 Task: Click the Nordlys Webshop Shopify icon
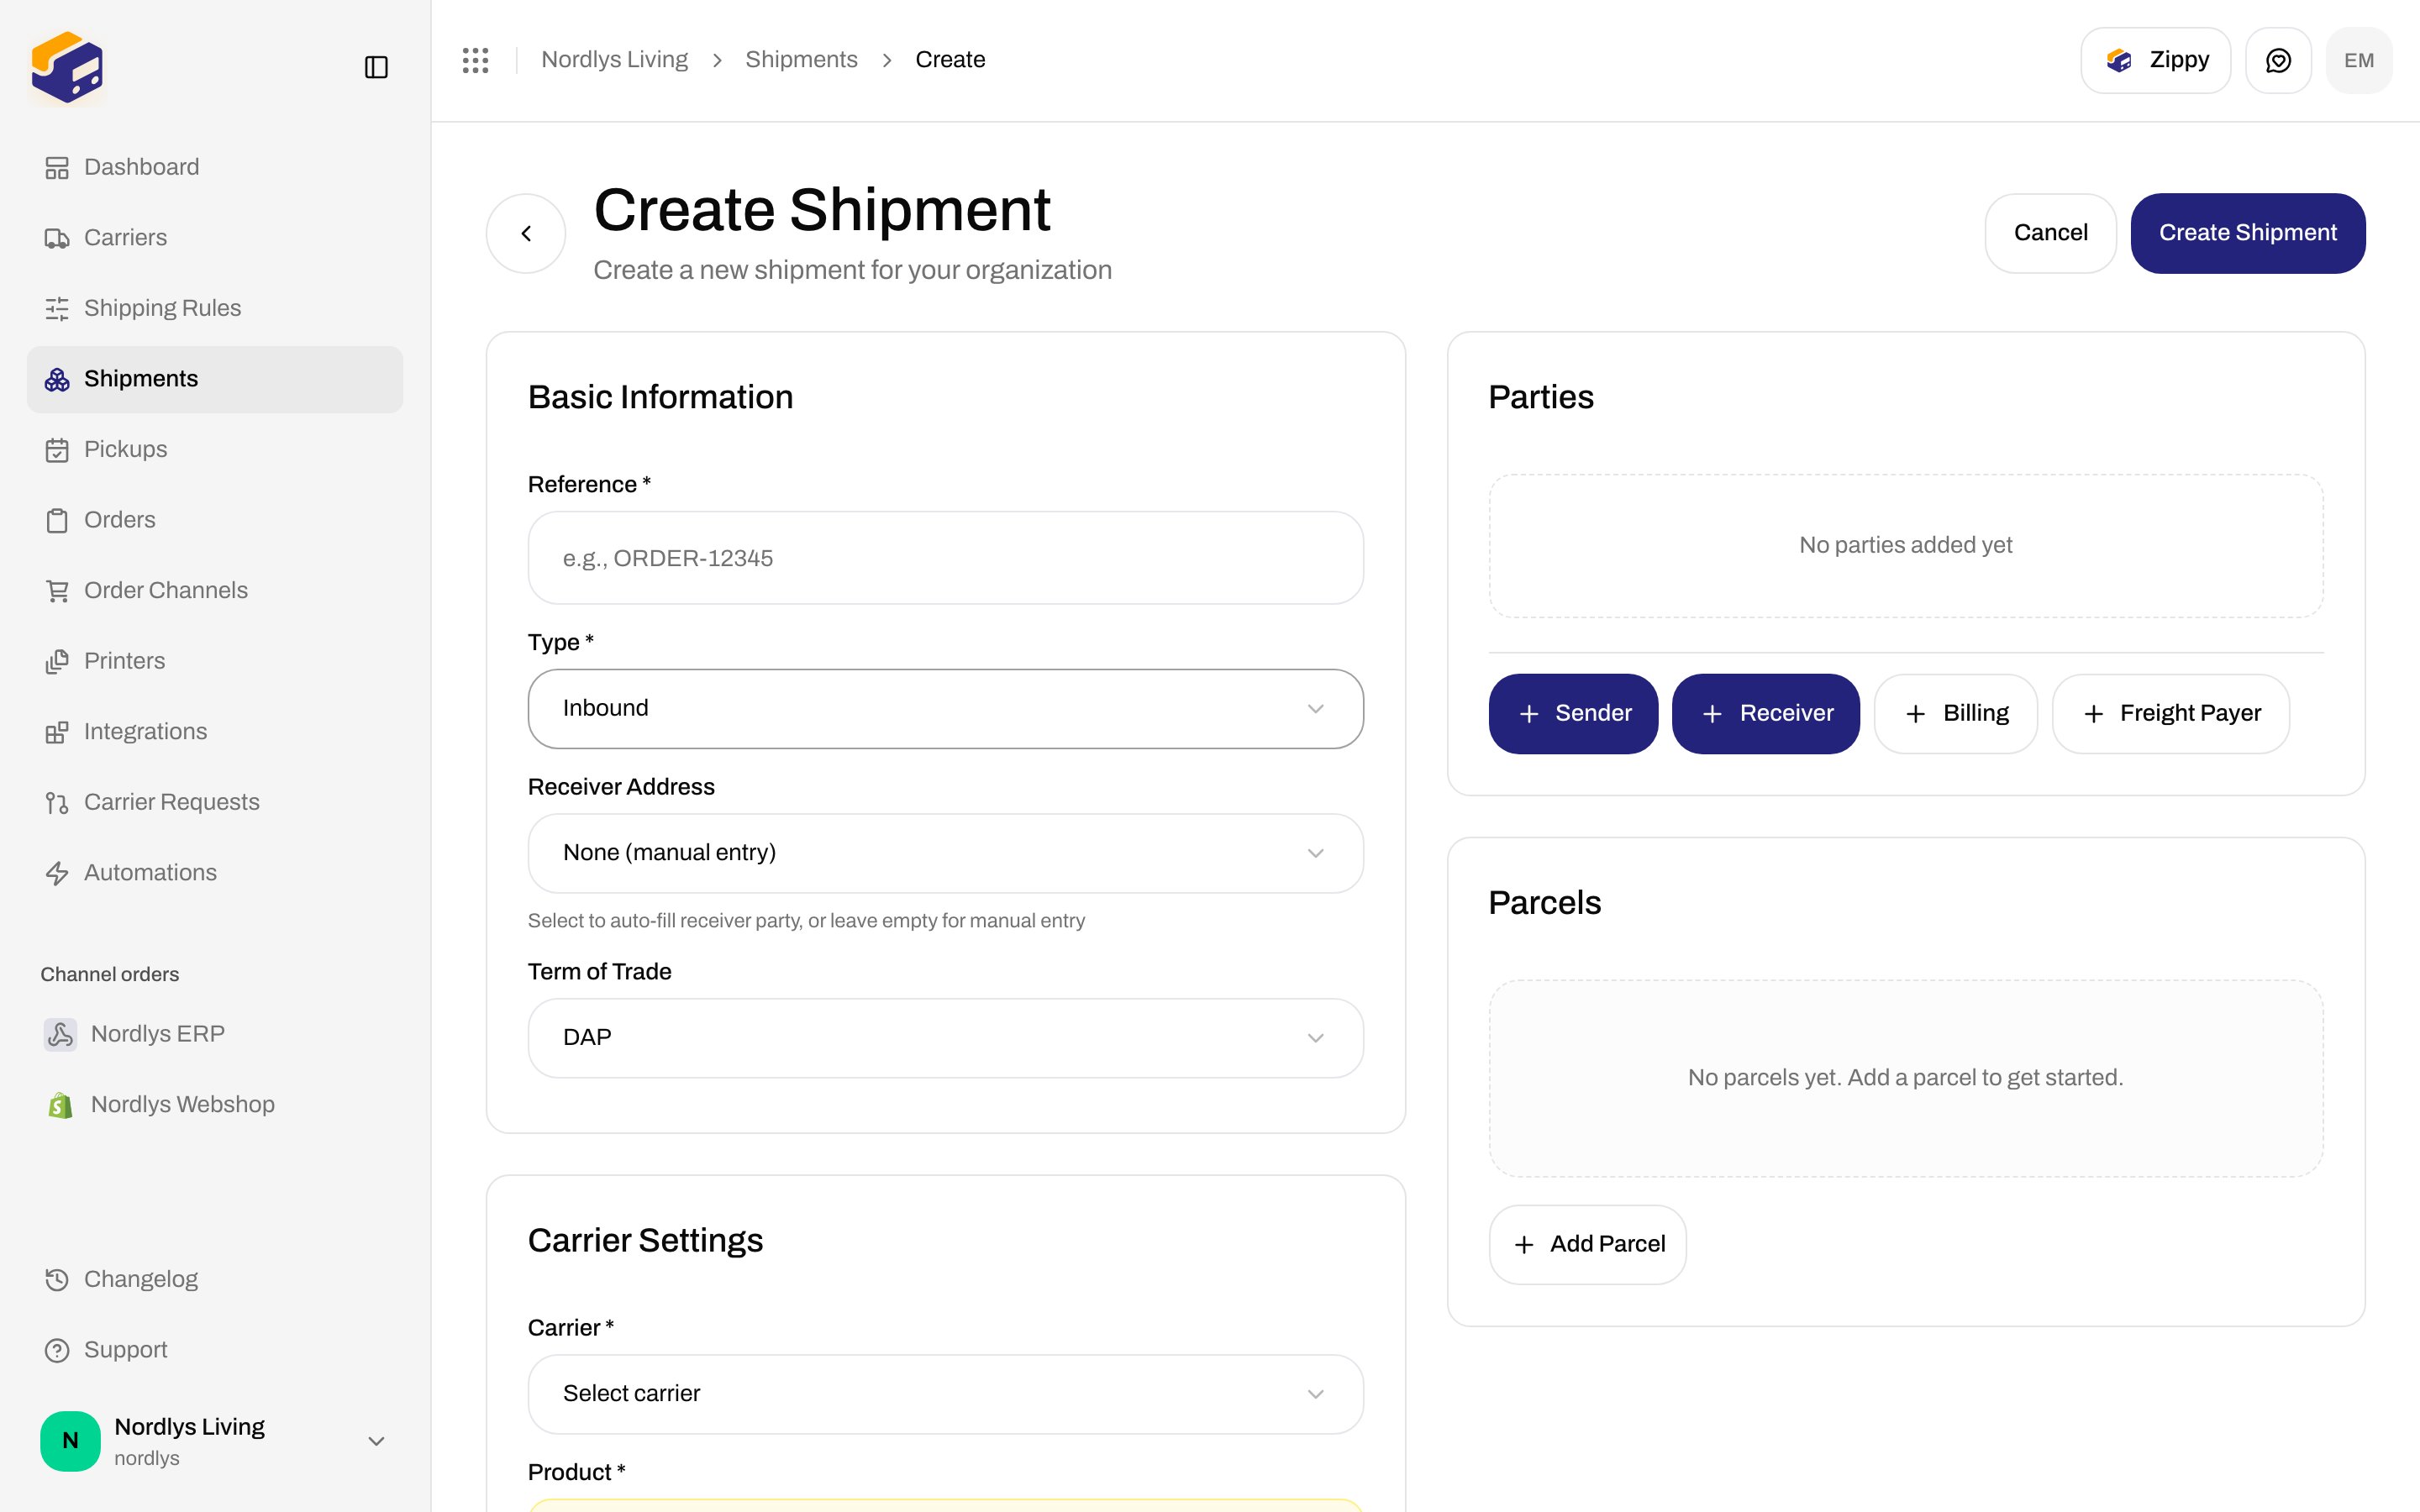point(60,1105)
